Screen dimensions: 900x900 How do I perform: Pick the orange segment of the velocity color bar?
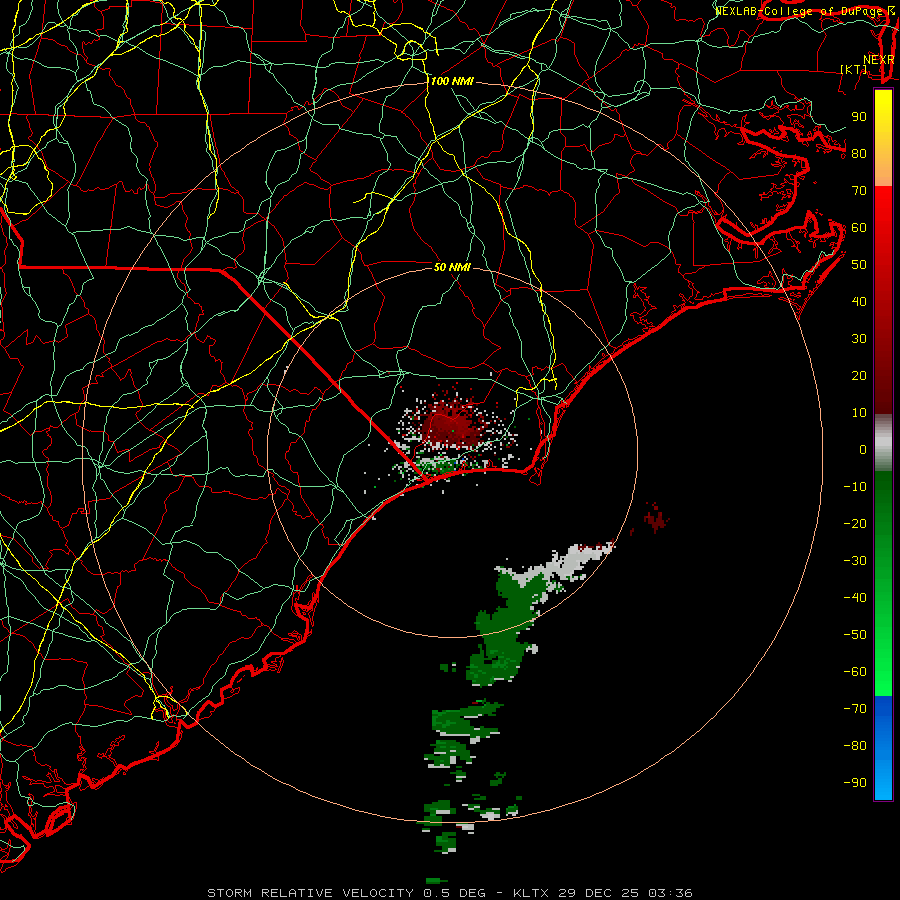pos(883,169)
